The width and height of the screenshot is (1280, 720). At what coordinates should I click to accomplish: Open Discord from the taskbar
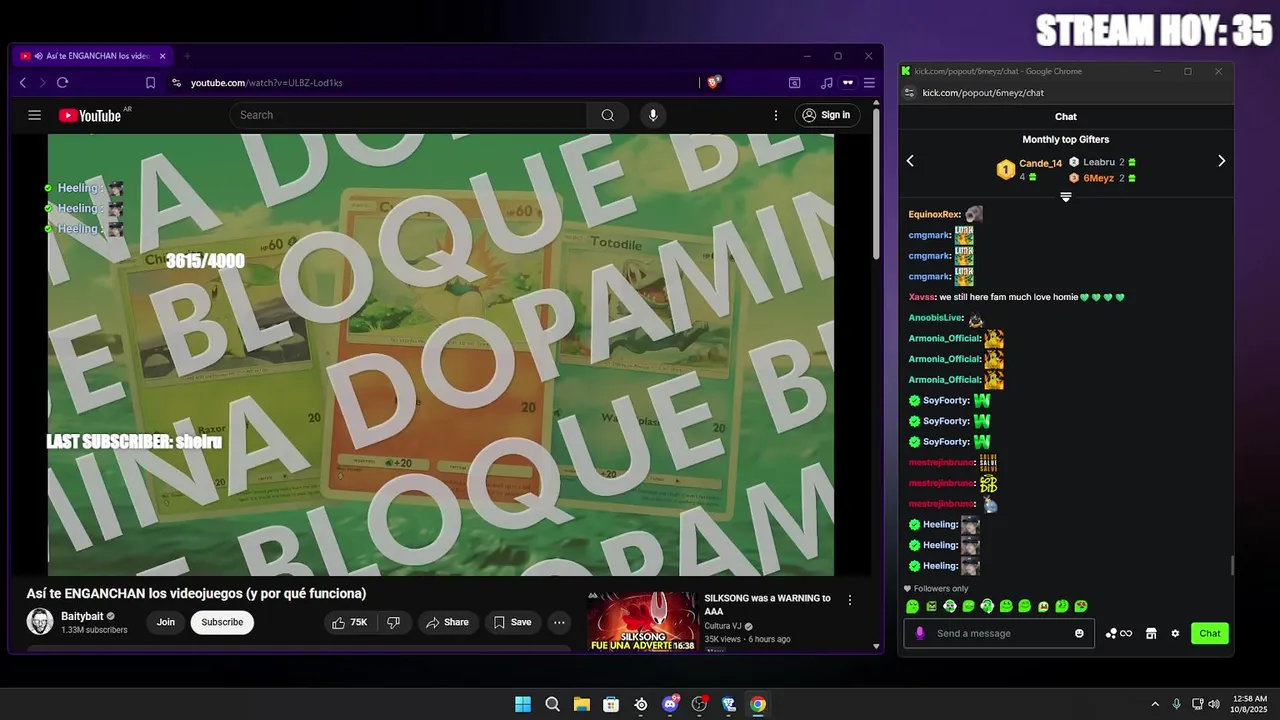pyautogui.click(x=670, y=704)
